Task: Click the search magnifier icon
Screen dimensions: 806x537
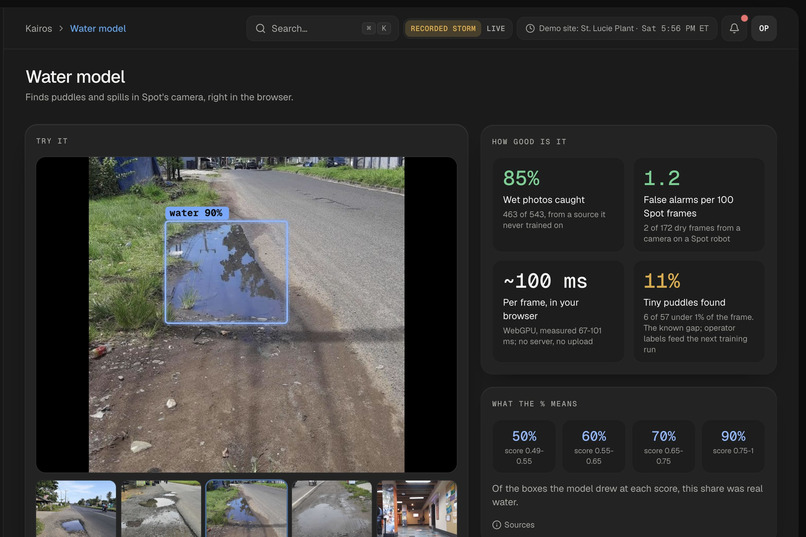Action: coord(261,28)
